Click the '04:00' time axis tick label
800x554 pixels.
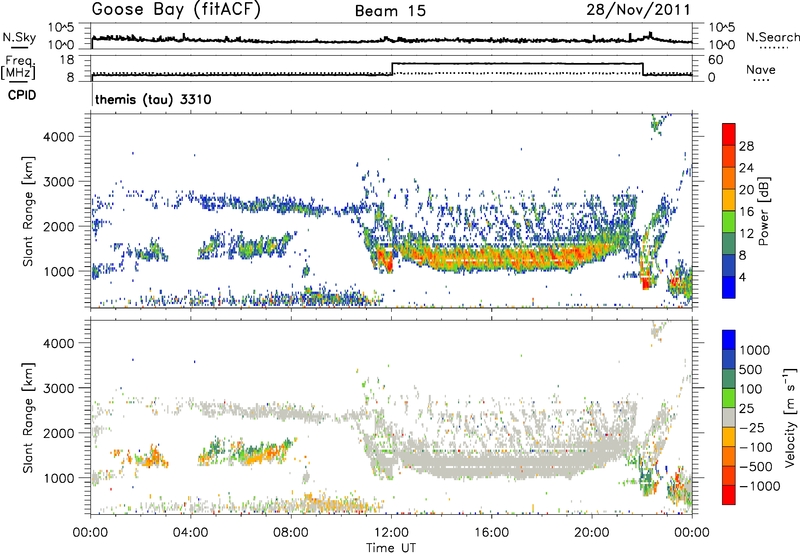190,533
